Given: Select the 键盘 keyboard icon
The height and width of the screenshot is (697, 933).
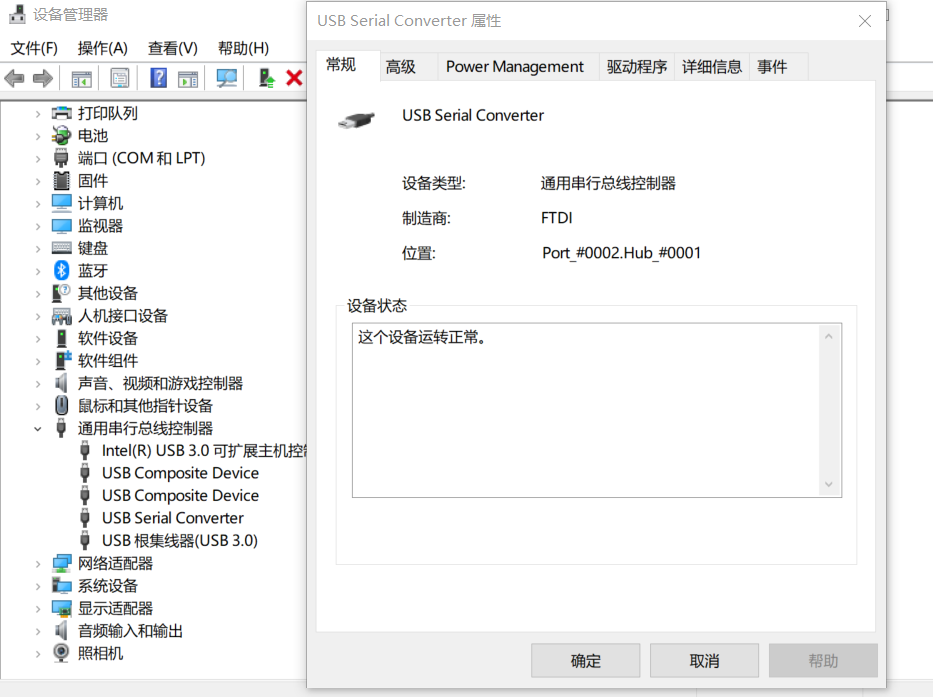Looking at the screenshot, I should click(61, 248).
